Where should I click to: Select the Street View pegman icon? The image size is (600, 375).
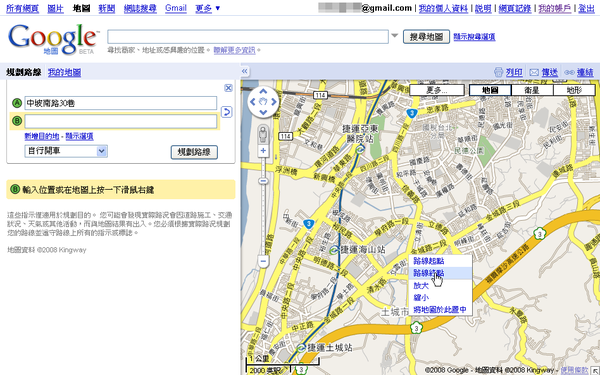click(263, 134)
